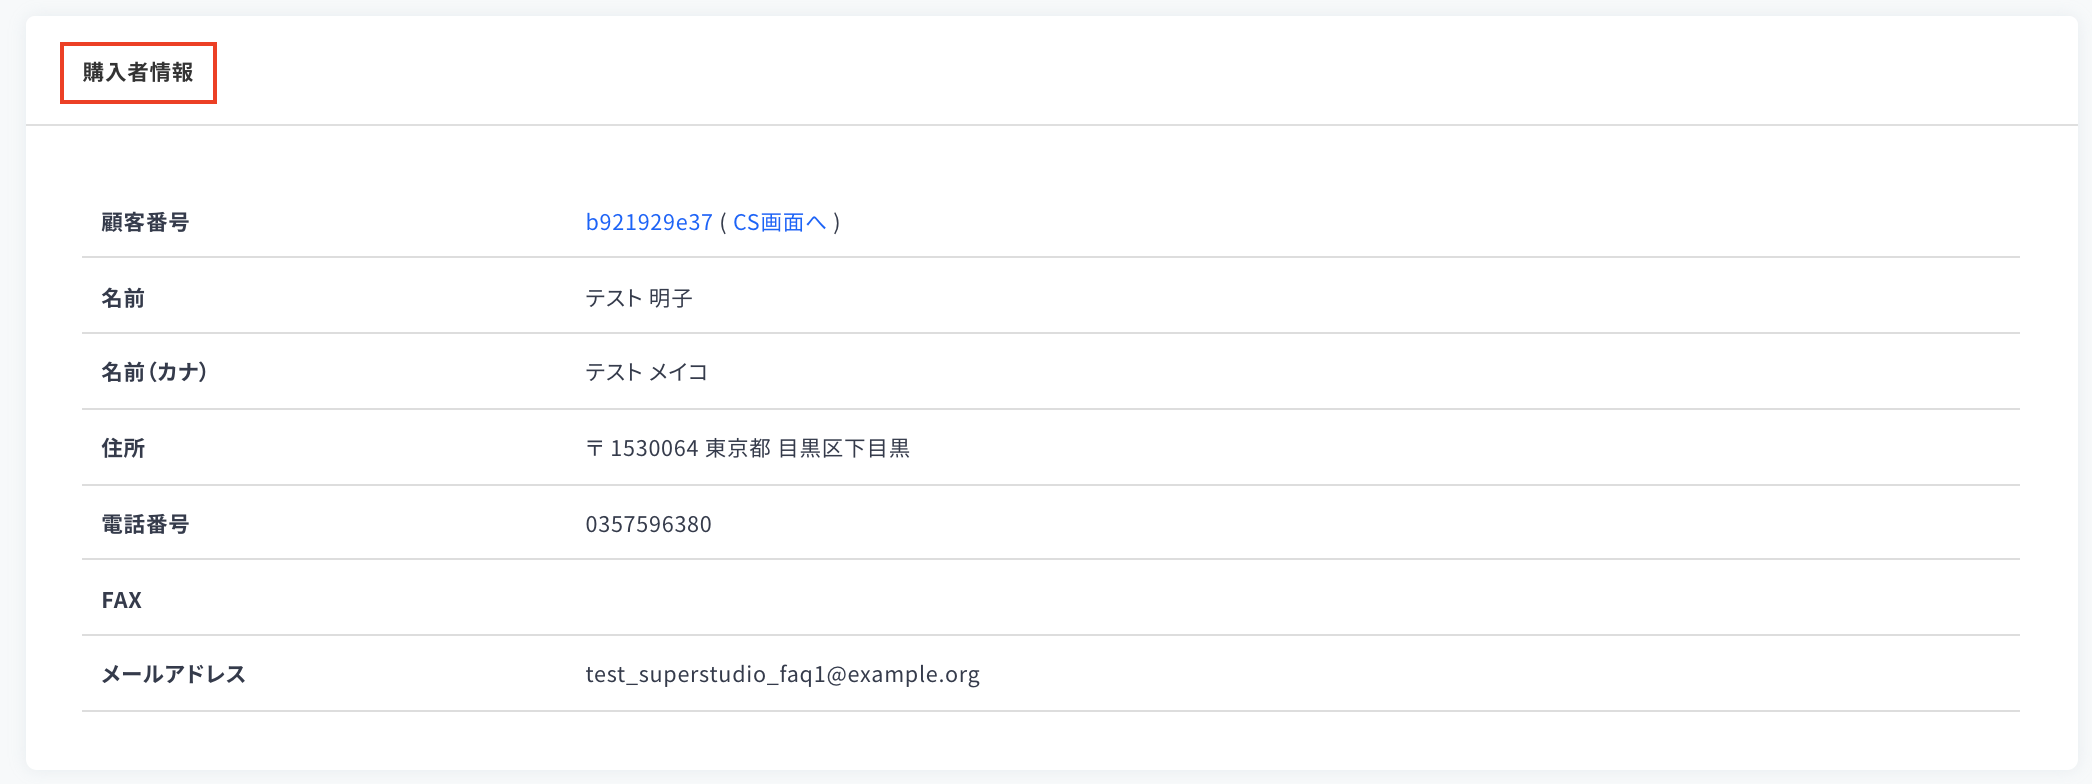Viewport: 2092px width, 784px height.
Task: Select the 顧客番号 row label
Action: [145, 222]
